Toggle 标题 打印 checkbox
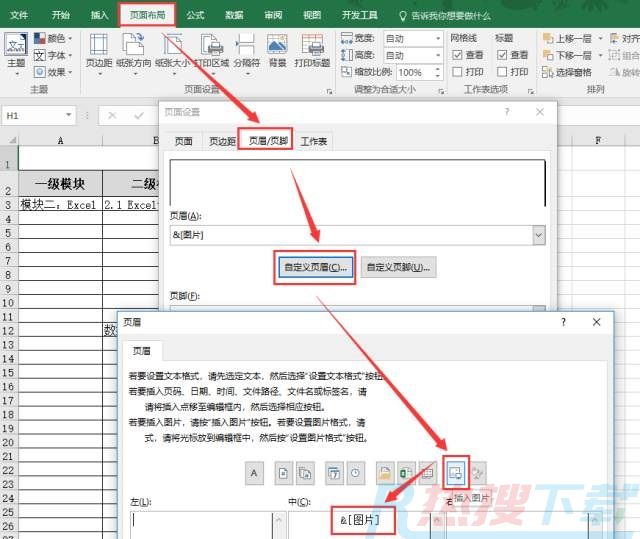The image size is (640, 539). tap(502, 72)
